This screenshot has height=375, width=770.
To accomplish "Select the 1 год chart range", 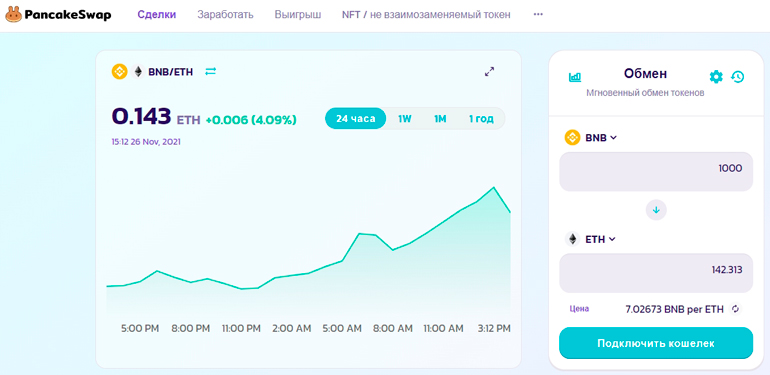I will [x=481, y=118].
